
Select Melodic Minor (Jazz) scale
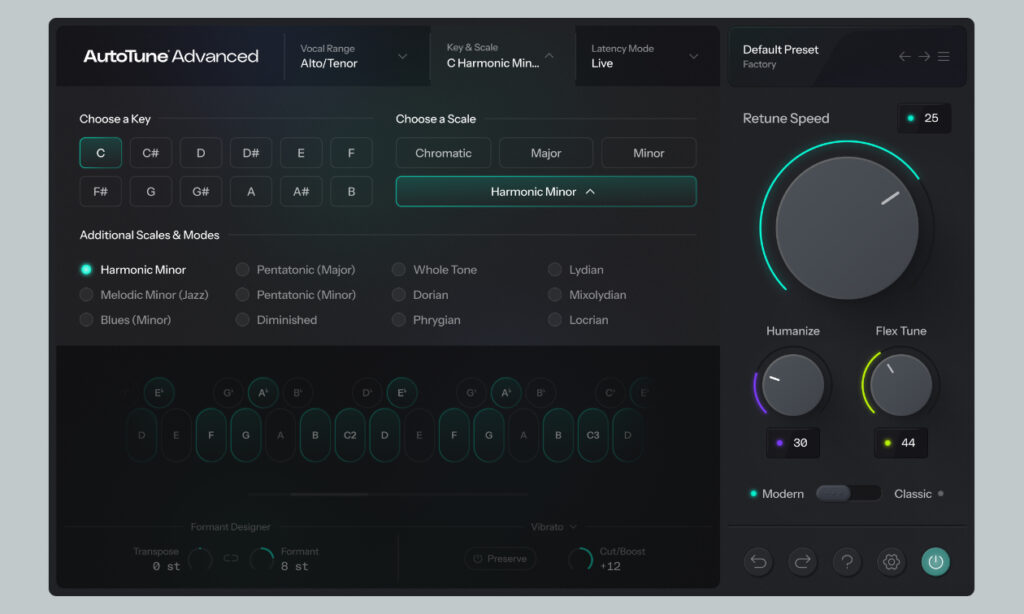(144, 295)
